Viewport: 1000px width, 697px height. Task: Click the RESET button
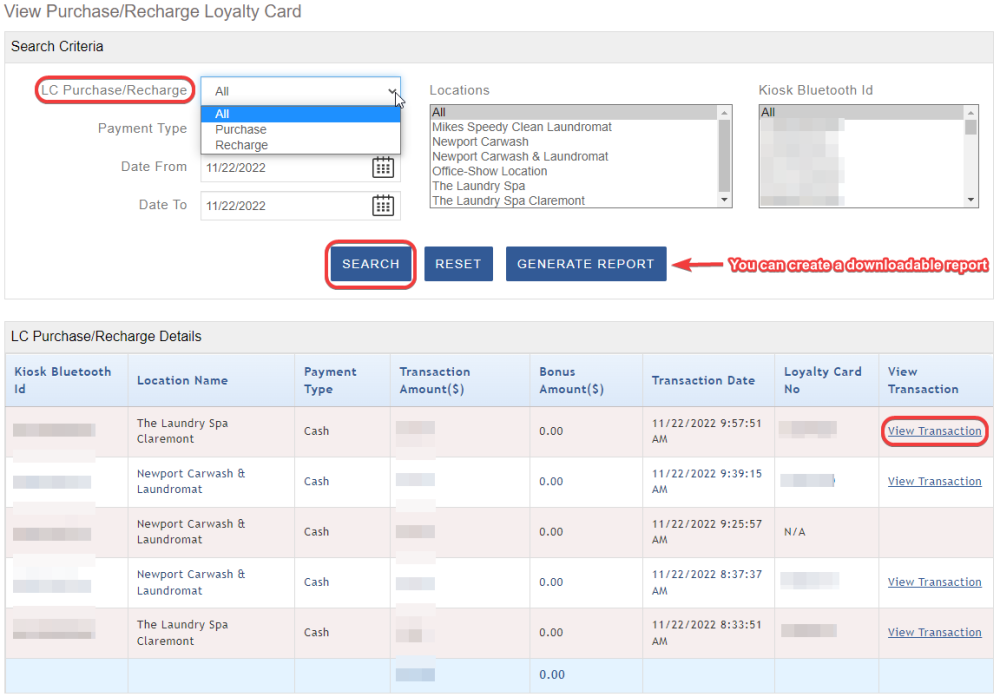click(x=458, y=264)
